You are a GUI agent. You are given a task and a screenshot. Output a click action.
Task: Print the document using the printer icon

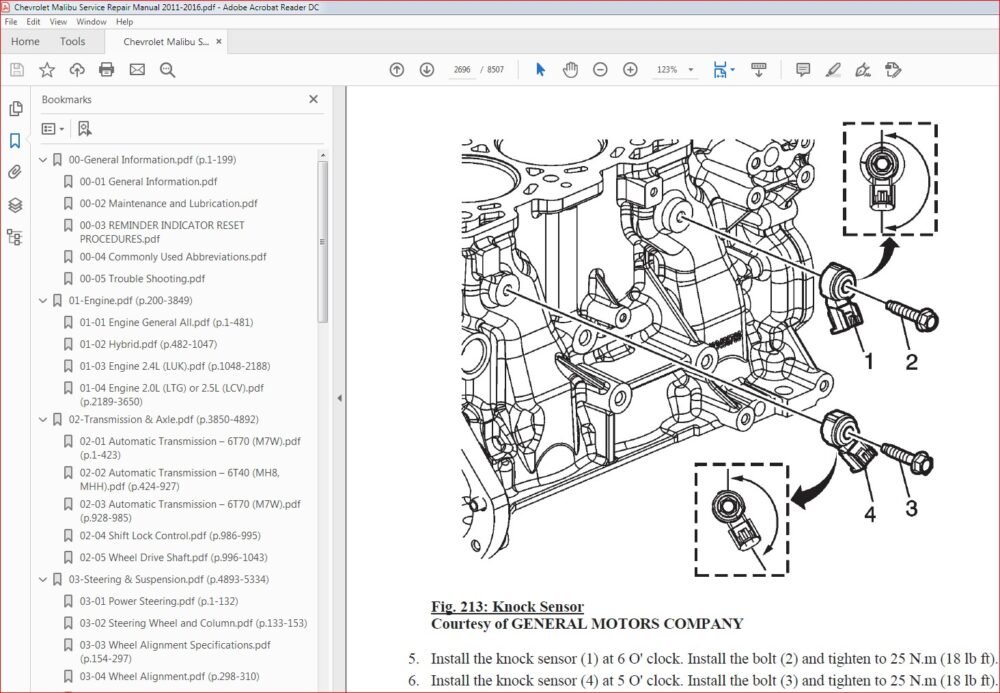(x=107, y=69)
